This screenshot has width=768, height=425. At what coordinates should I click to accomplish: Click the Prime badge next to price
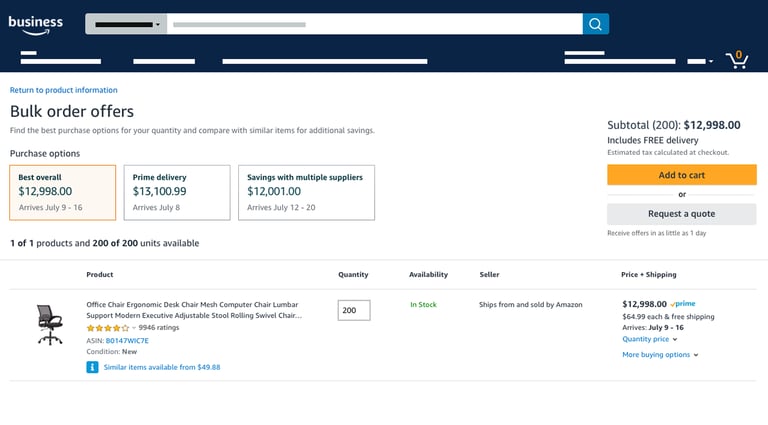(683, 304)
